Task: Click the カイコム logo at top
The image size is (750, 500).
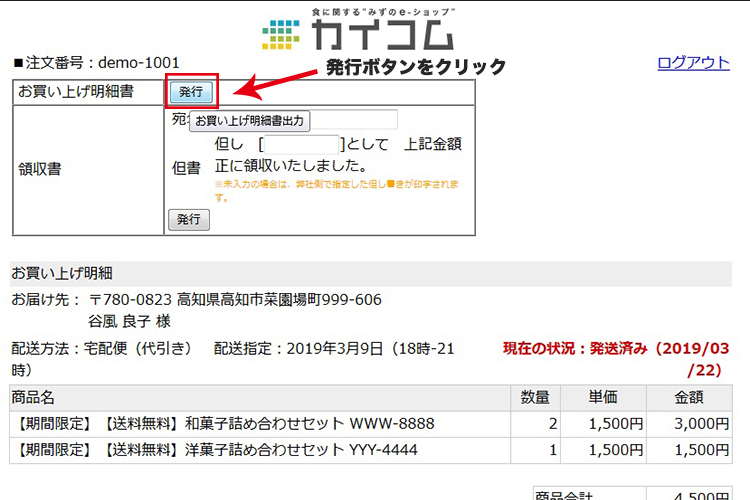Action: [358, 31]
